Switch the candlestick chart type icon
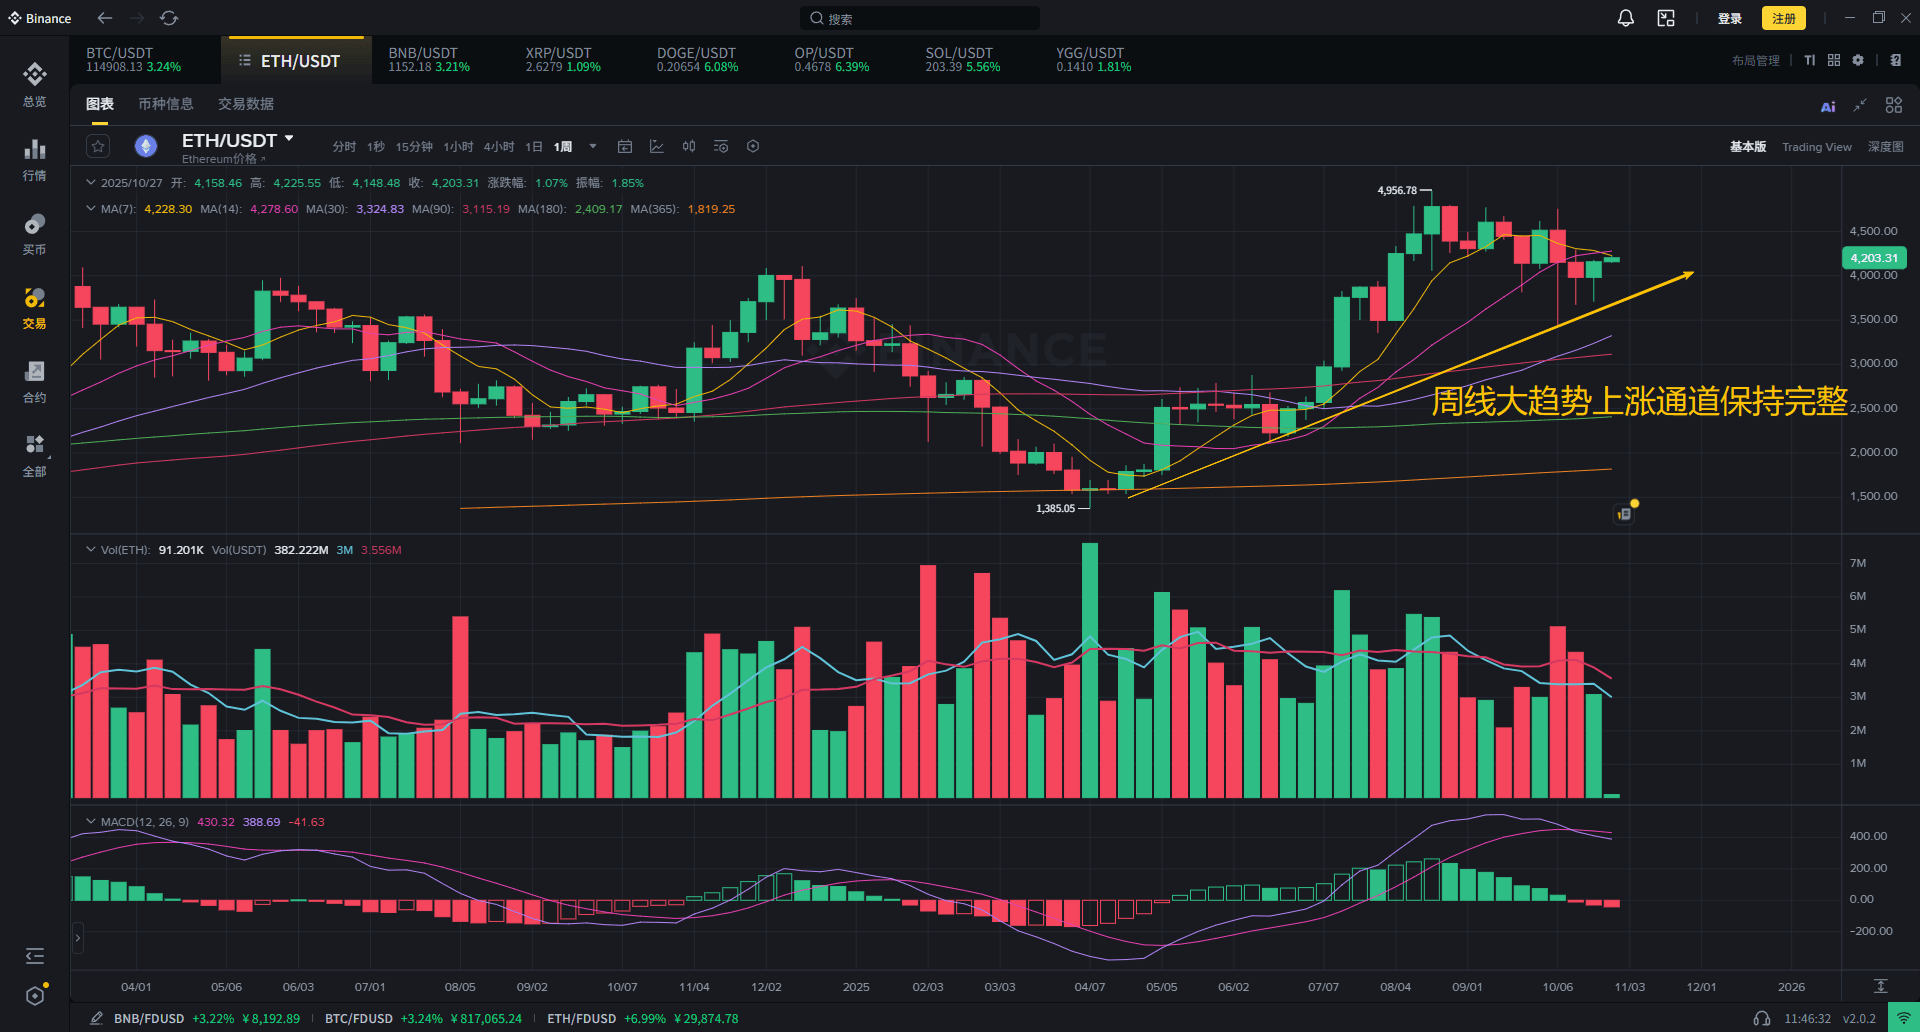 (x=689, y=146)
